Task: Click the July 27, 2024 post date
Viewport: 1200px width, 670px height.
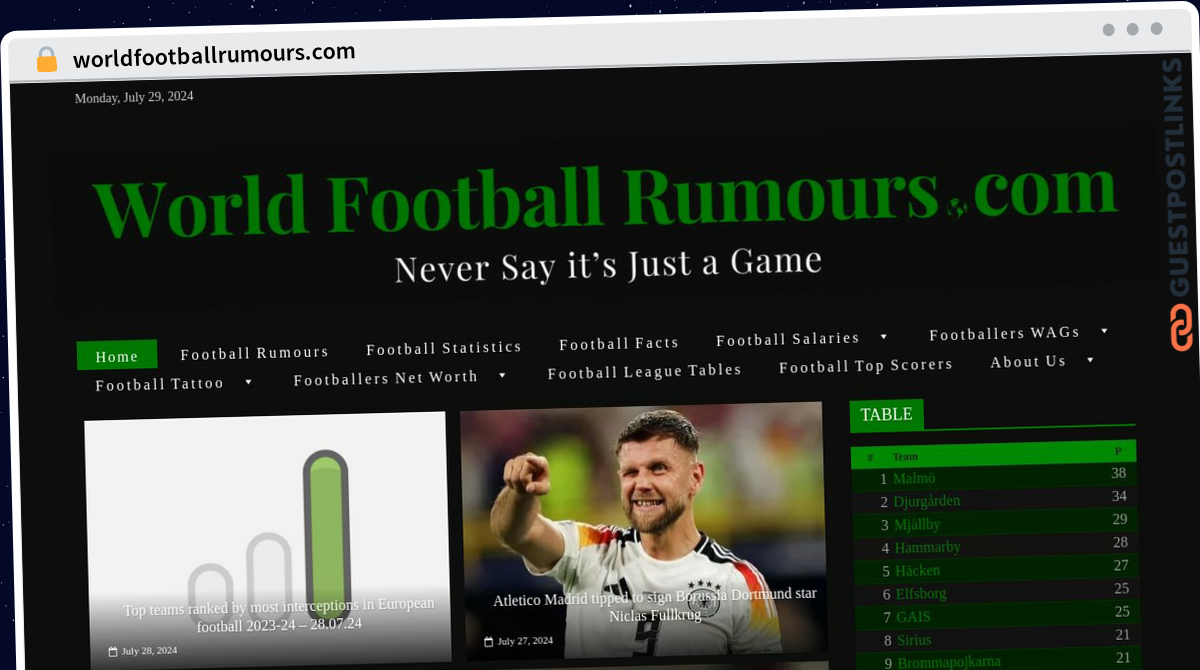Action: [x=525, y=640]
